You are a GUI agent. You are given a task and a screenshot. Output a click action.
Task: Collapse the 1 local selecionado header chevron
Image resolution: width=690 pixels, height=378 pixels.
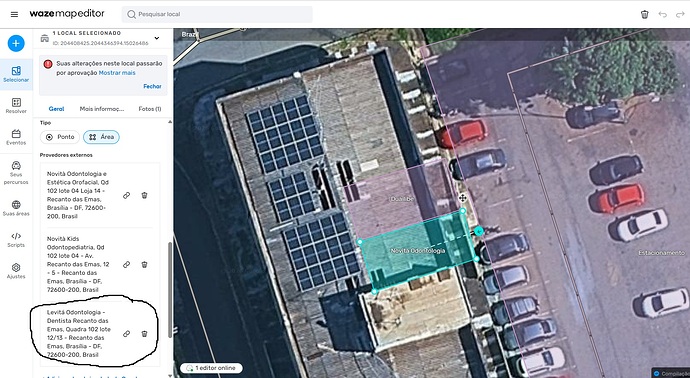[157, 38]
